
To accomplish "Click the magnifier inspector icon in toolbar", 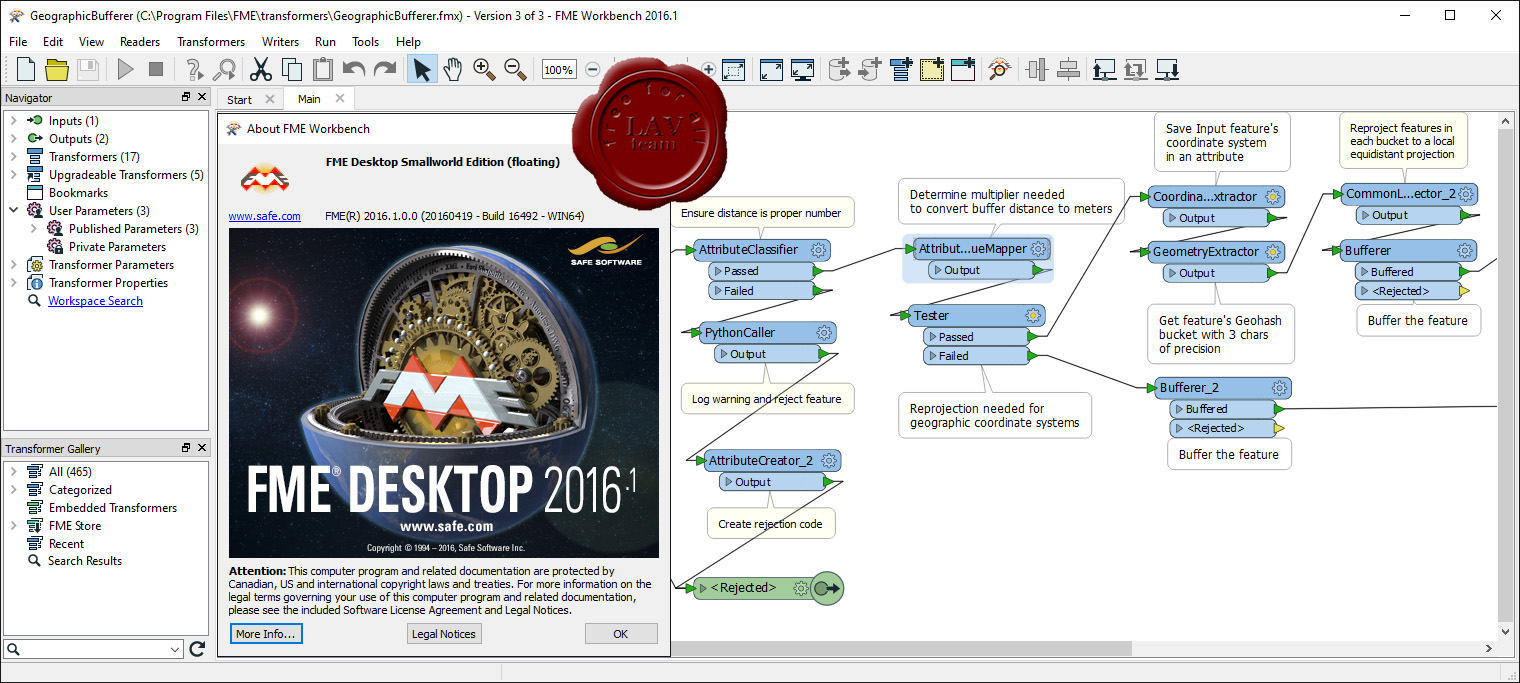I will coord(999,69).
